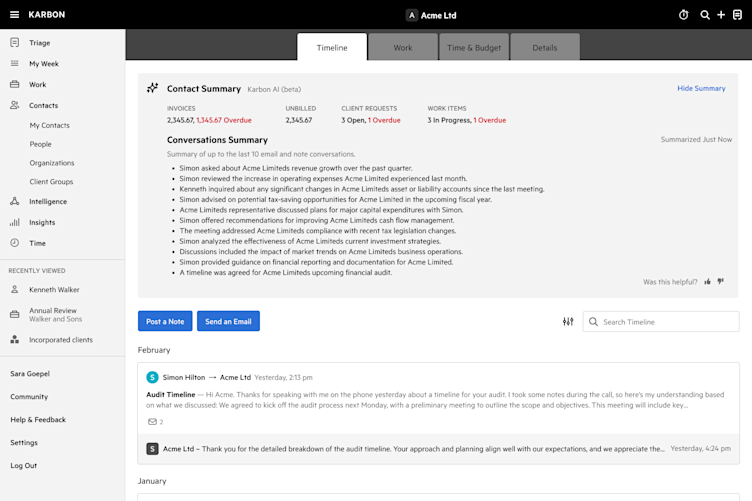Click the Triage sidebar icon
The image size is (752, 501).
click(x=15, y=43)
